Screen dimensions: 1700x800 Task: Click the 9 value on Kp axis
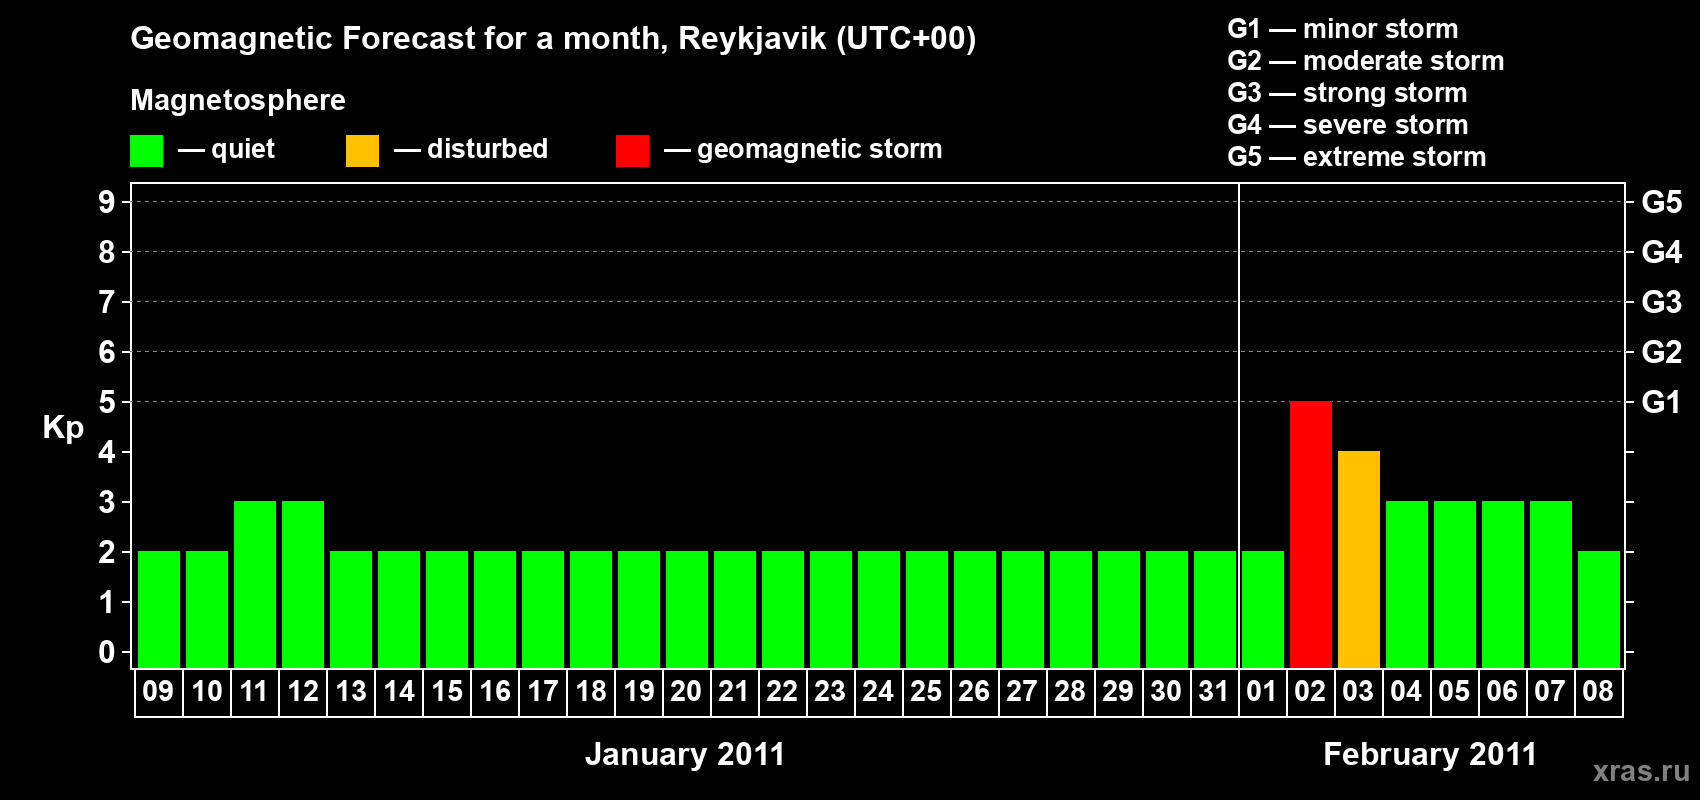(107, 202)
